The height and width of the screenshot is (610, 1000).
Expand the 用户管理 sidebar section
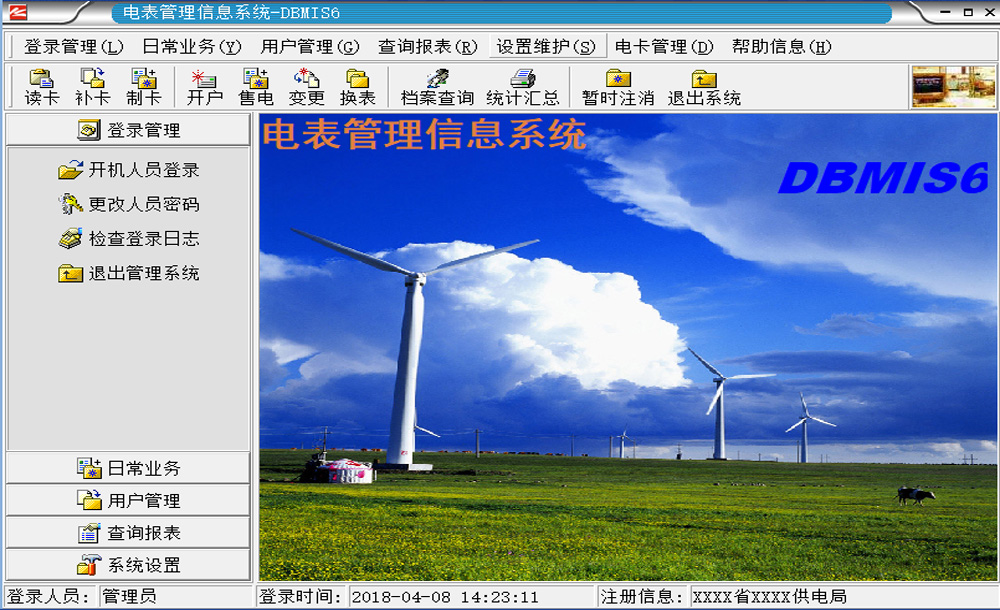128,500
